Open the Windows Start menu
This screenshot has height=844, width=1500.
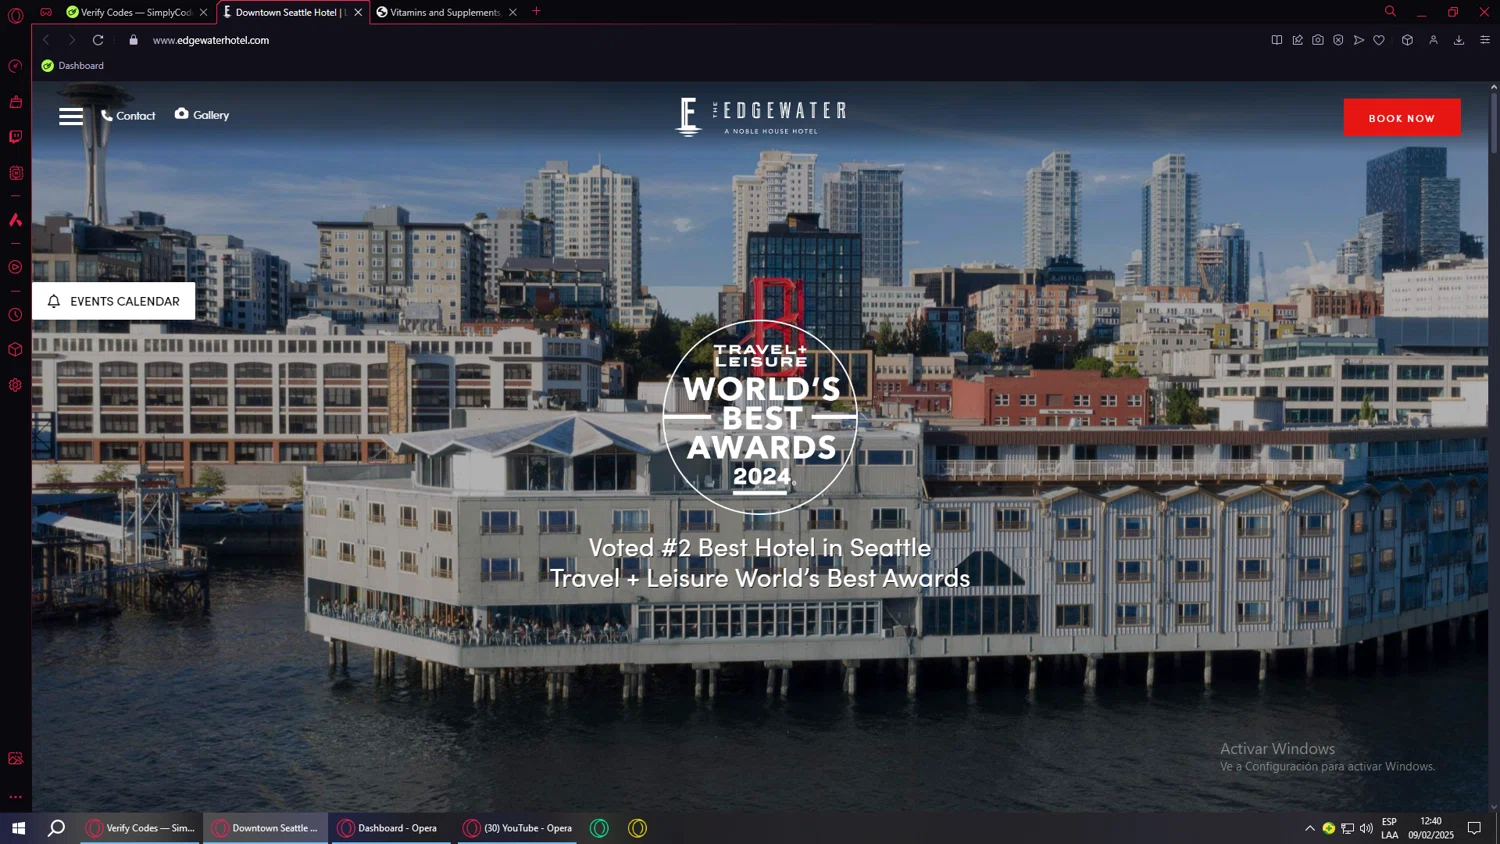(18, 828)
